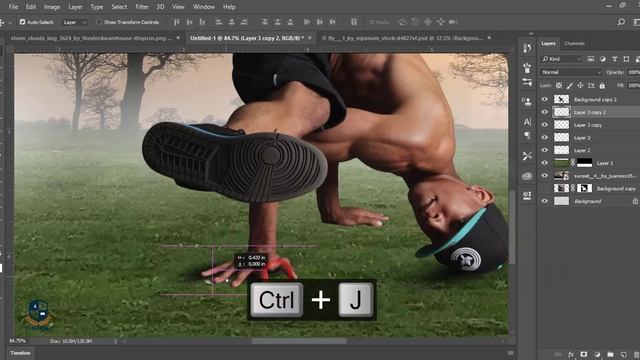Click the Align right edges icon

coord(244,22)
